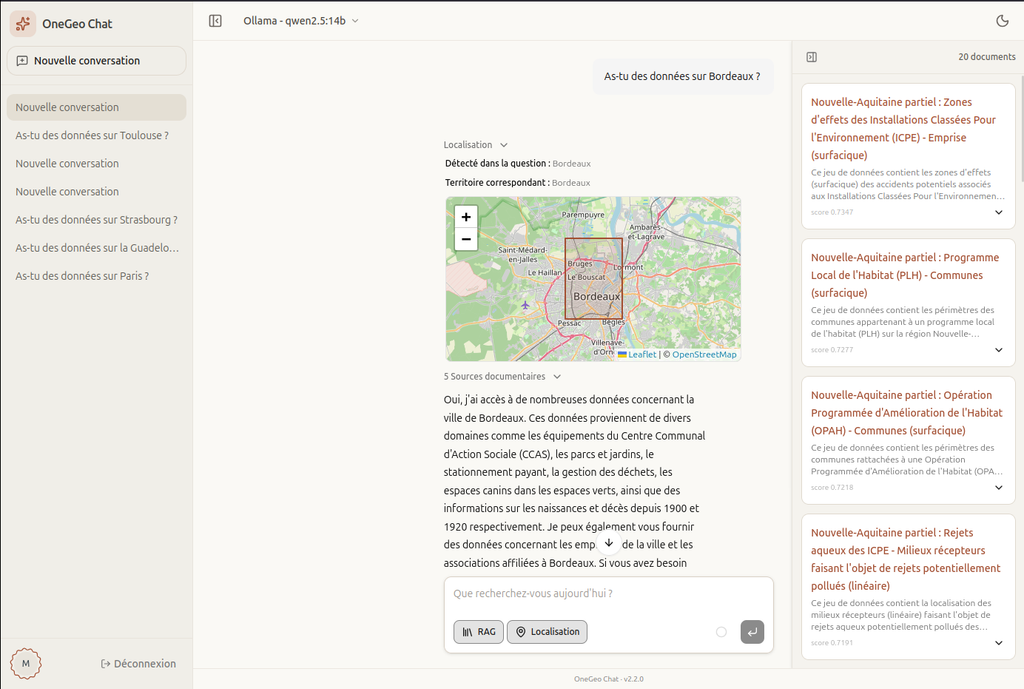Click the scroll-down arrow in chat
This screenshot has height=689, width=1024.
(609, 543)
